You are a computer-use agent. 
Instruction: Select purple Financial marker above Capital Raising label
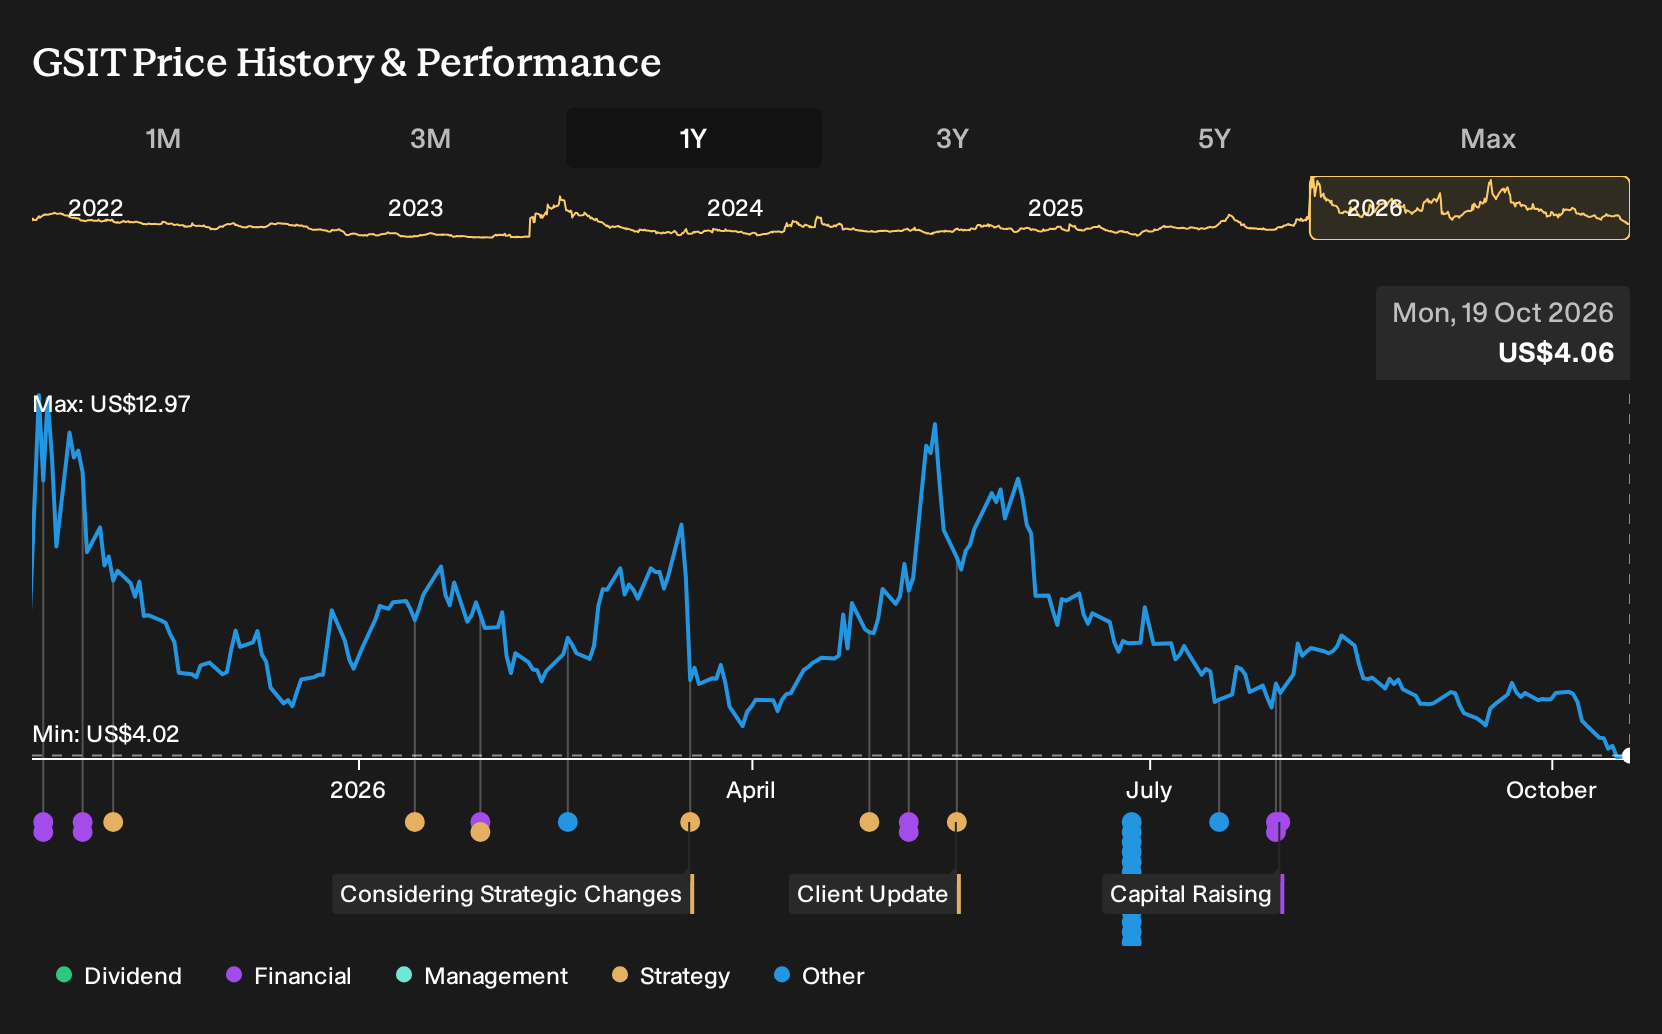pyautogui.click(x=1277, y=826)
